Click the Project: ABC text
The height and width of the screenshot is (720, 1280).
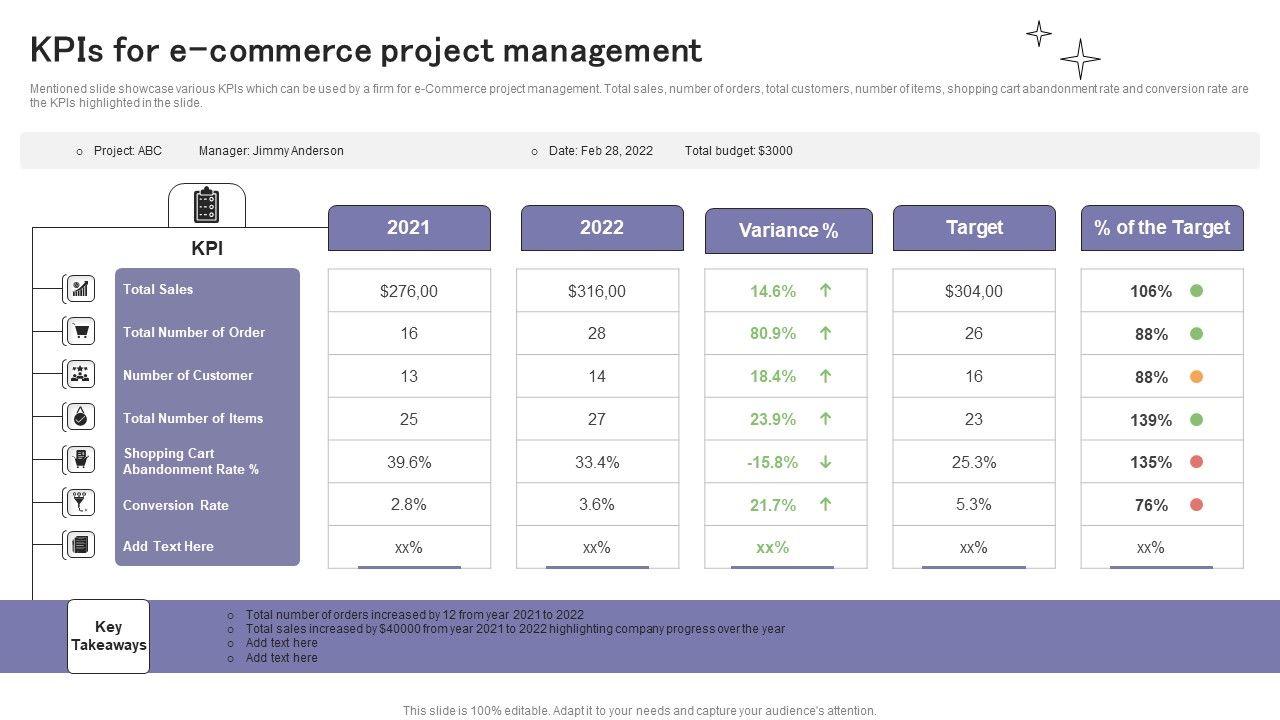point(128,151)
